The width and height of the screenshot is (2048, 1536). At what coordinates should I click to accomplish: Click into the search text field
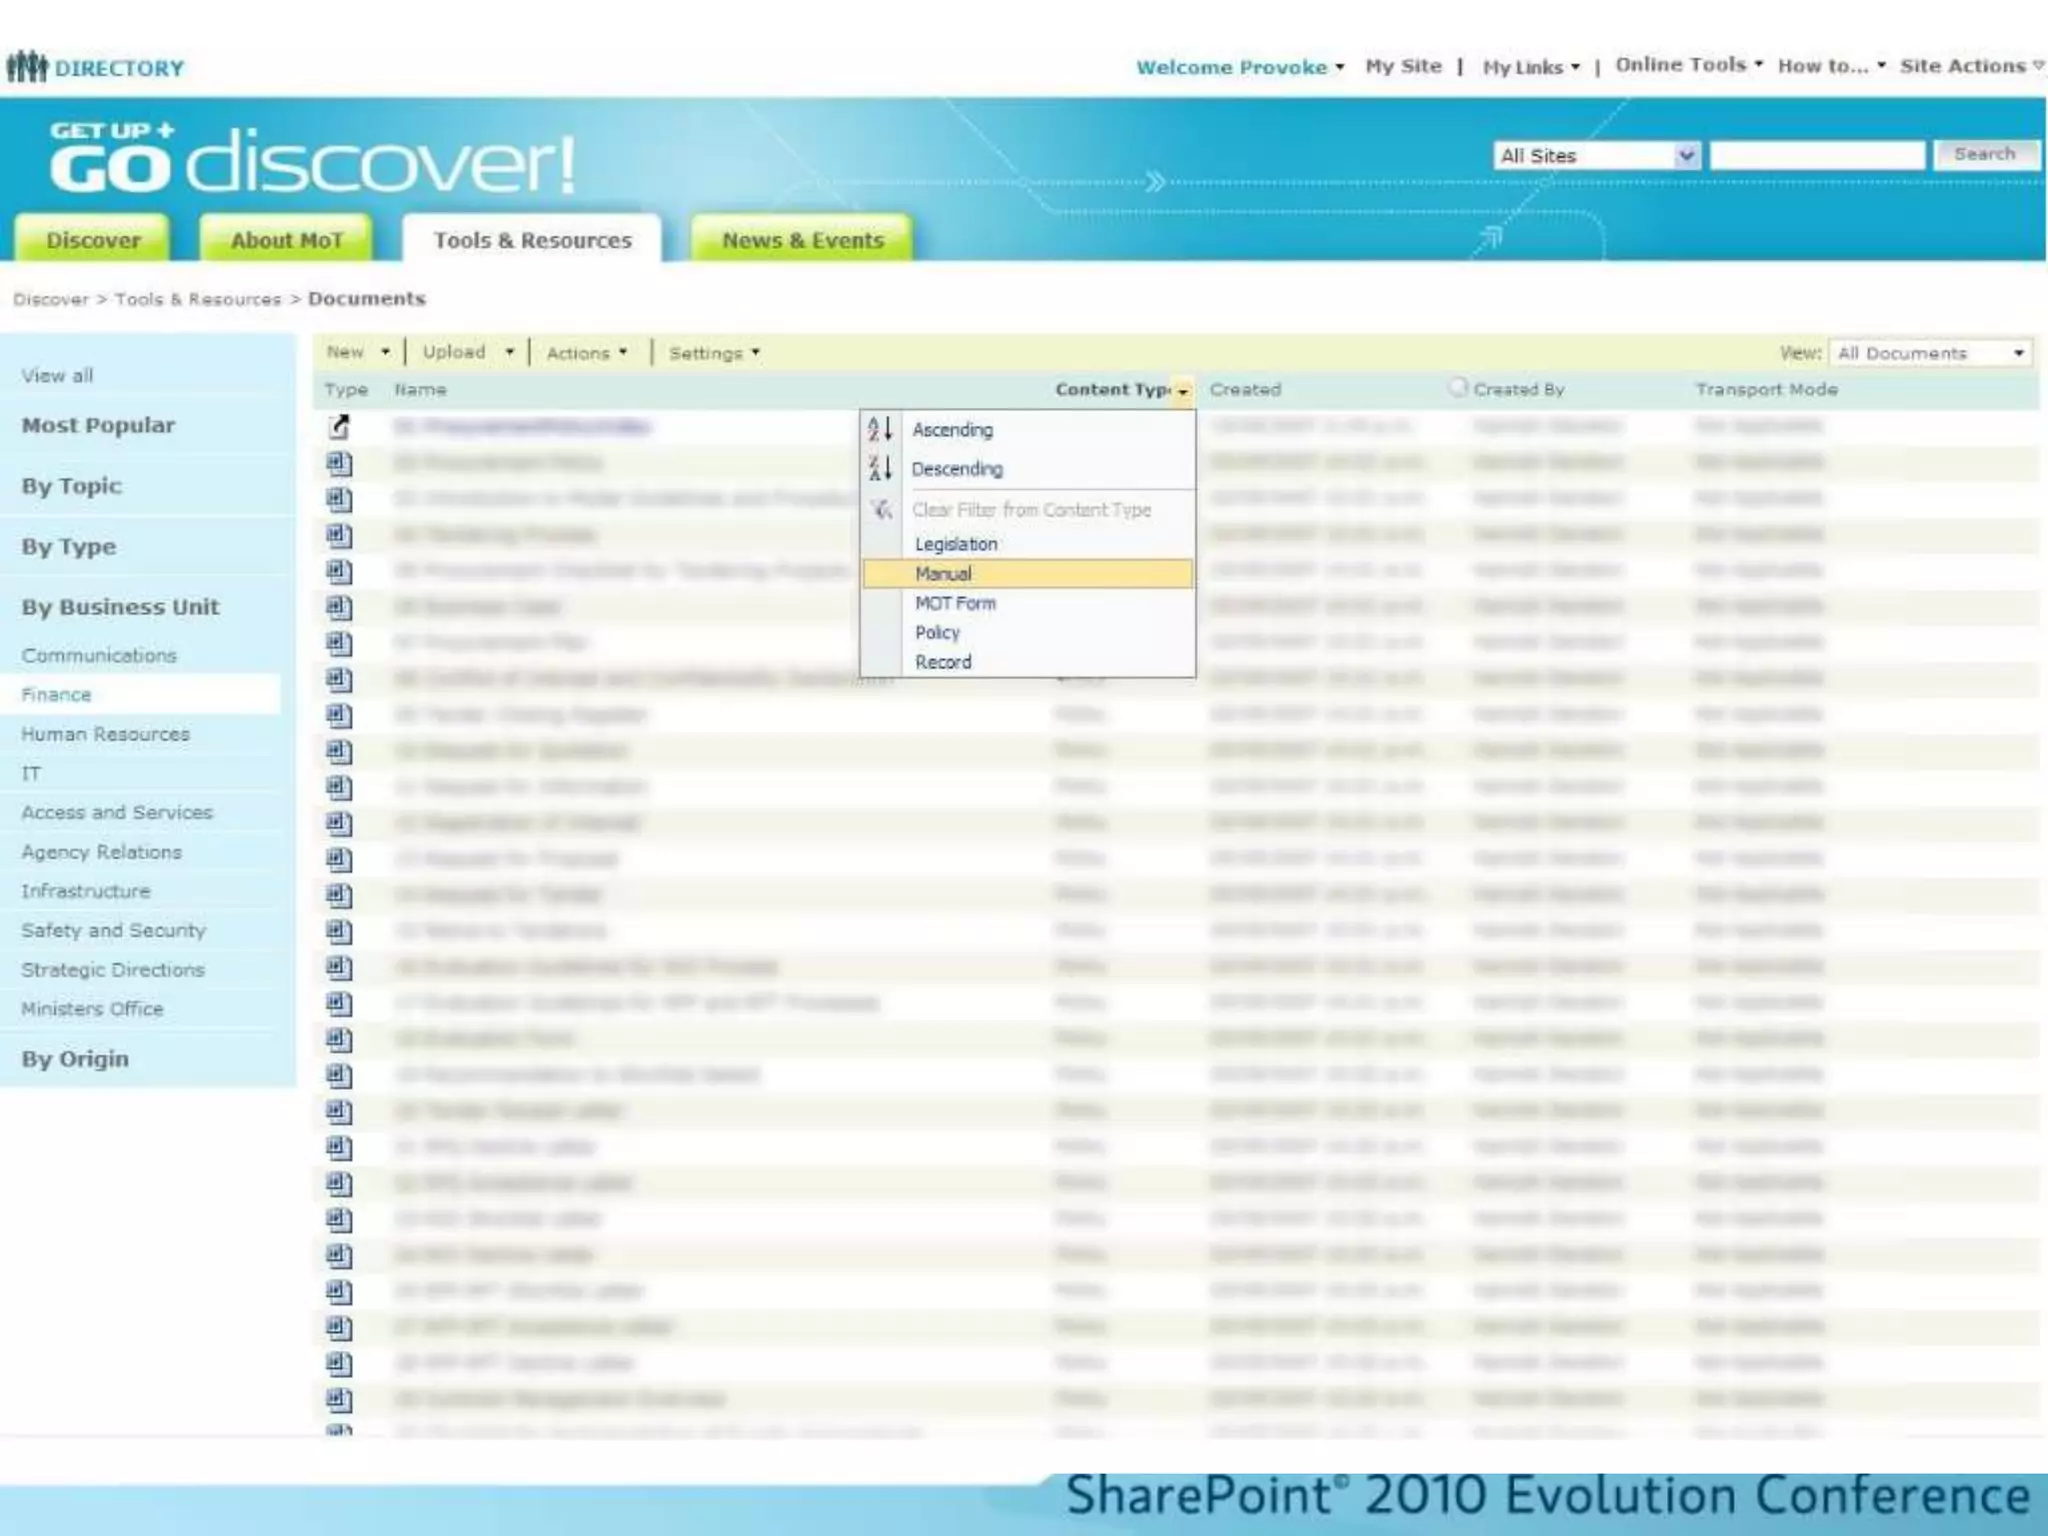[1816, 156]
